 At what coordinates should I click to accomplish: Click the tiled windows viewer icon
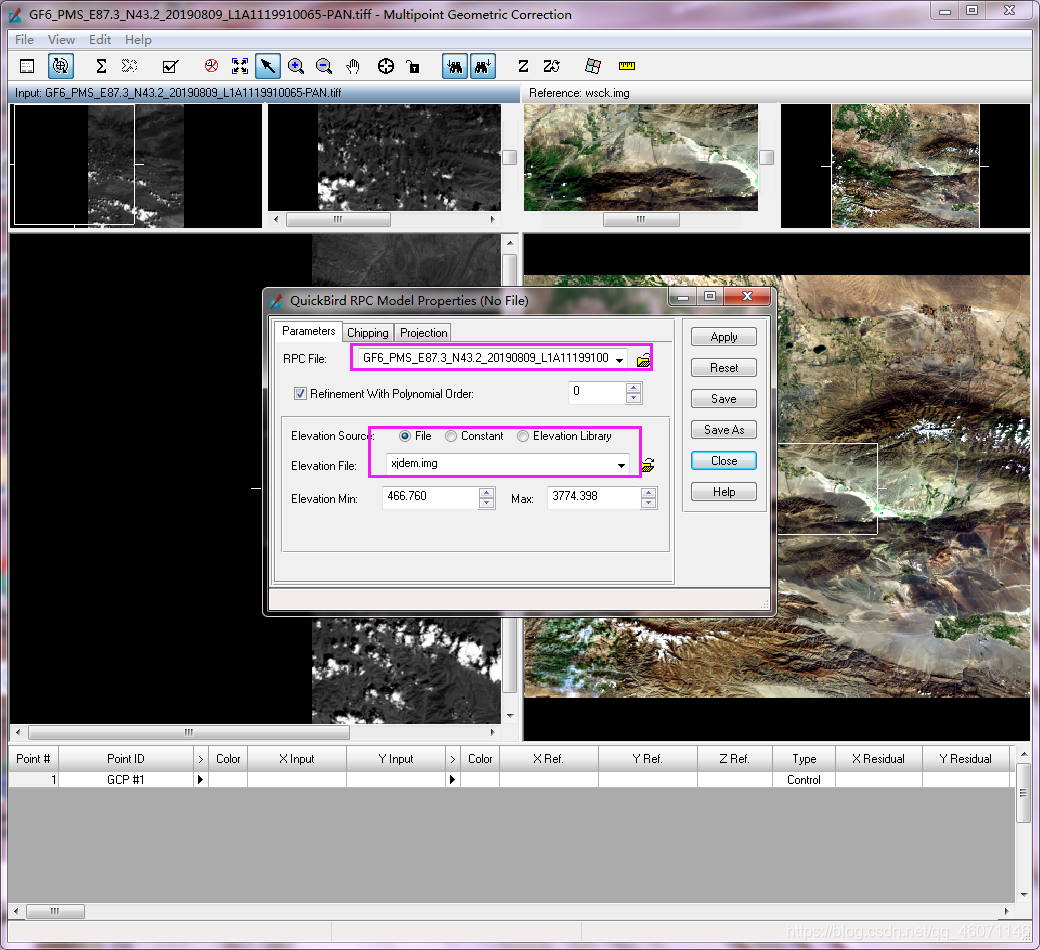coord(593,66)
